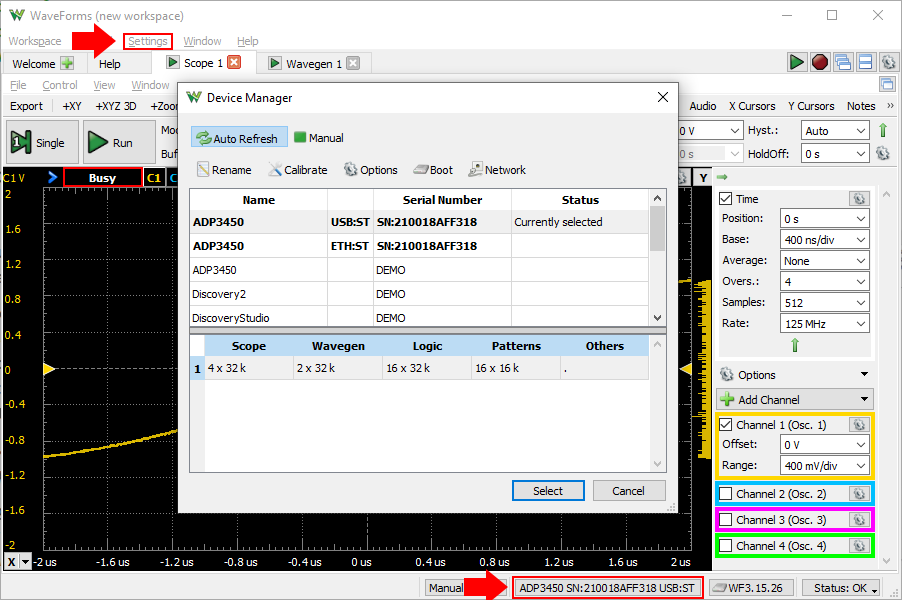Close the Wavegen 1 tab
The image size is (902, 600).
click(x=353, y=63)
